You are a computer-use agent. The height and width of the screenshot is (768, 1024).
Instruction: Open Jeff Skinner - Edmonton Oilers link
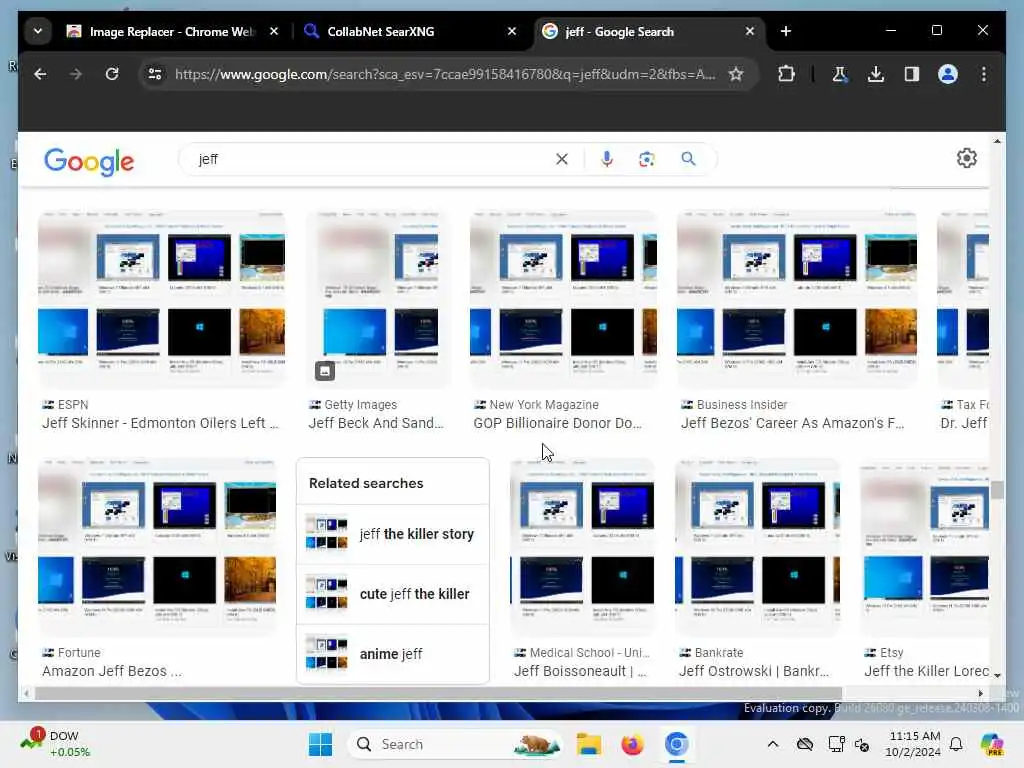pos(160,423)
